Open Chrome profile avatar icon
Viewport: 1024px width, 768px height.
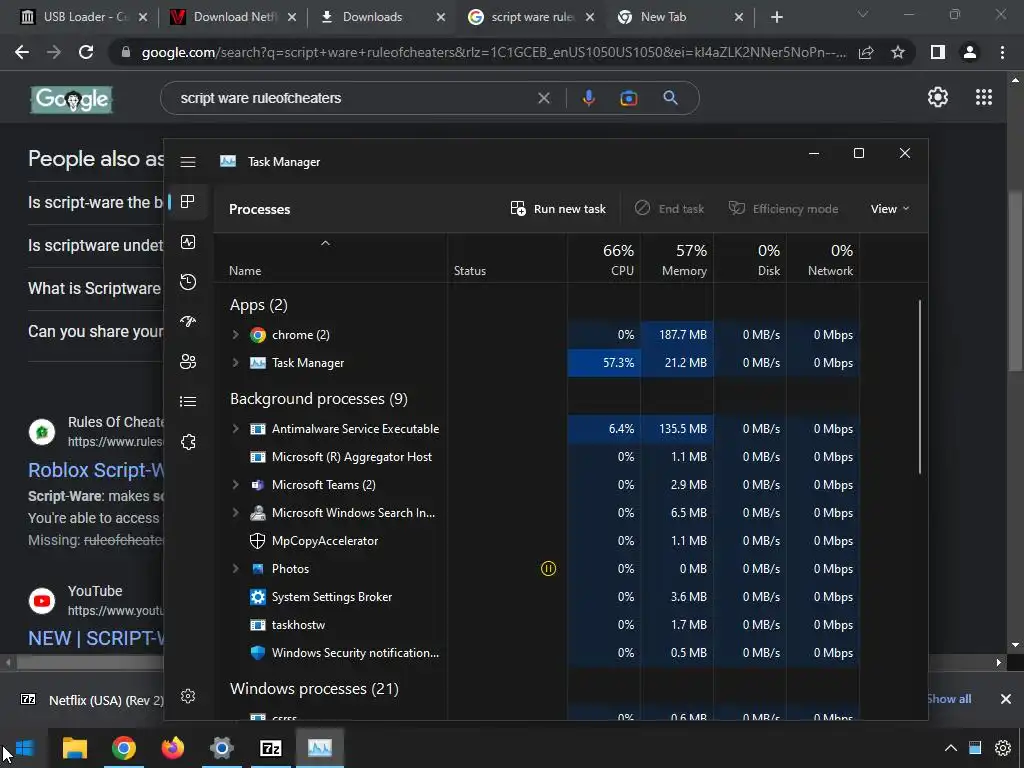tap(970, 52)
